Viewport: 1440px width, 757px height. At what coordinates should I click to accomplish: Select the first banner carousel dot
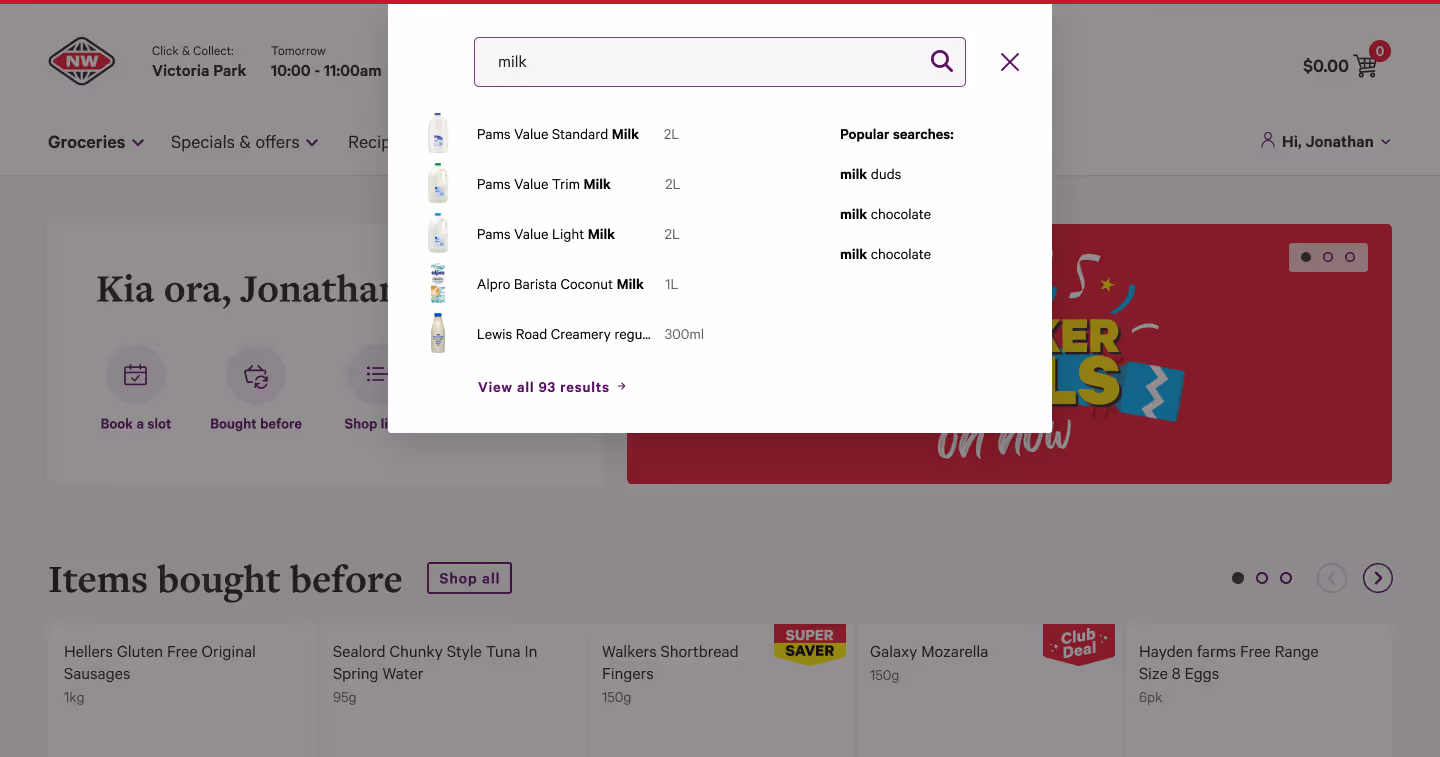(1306, 257)
